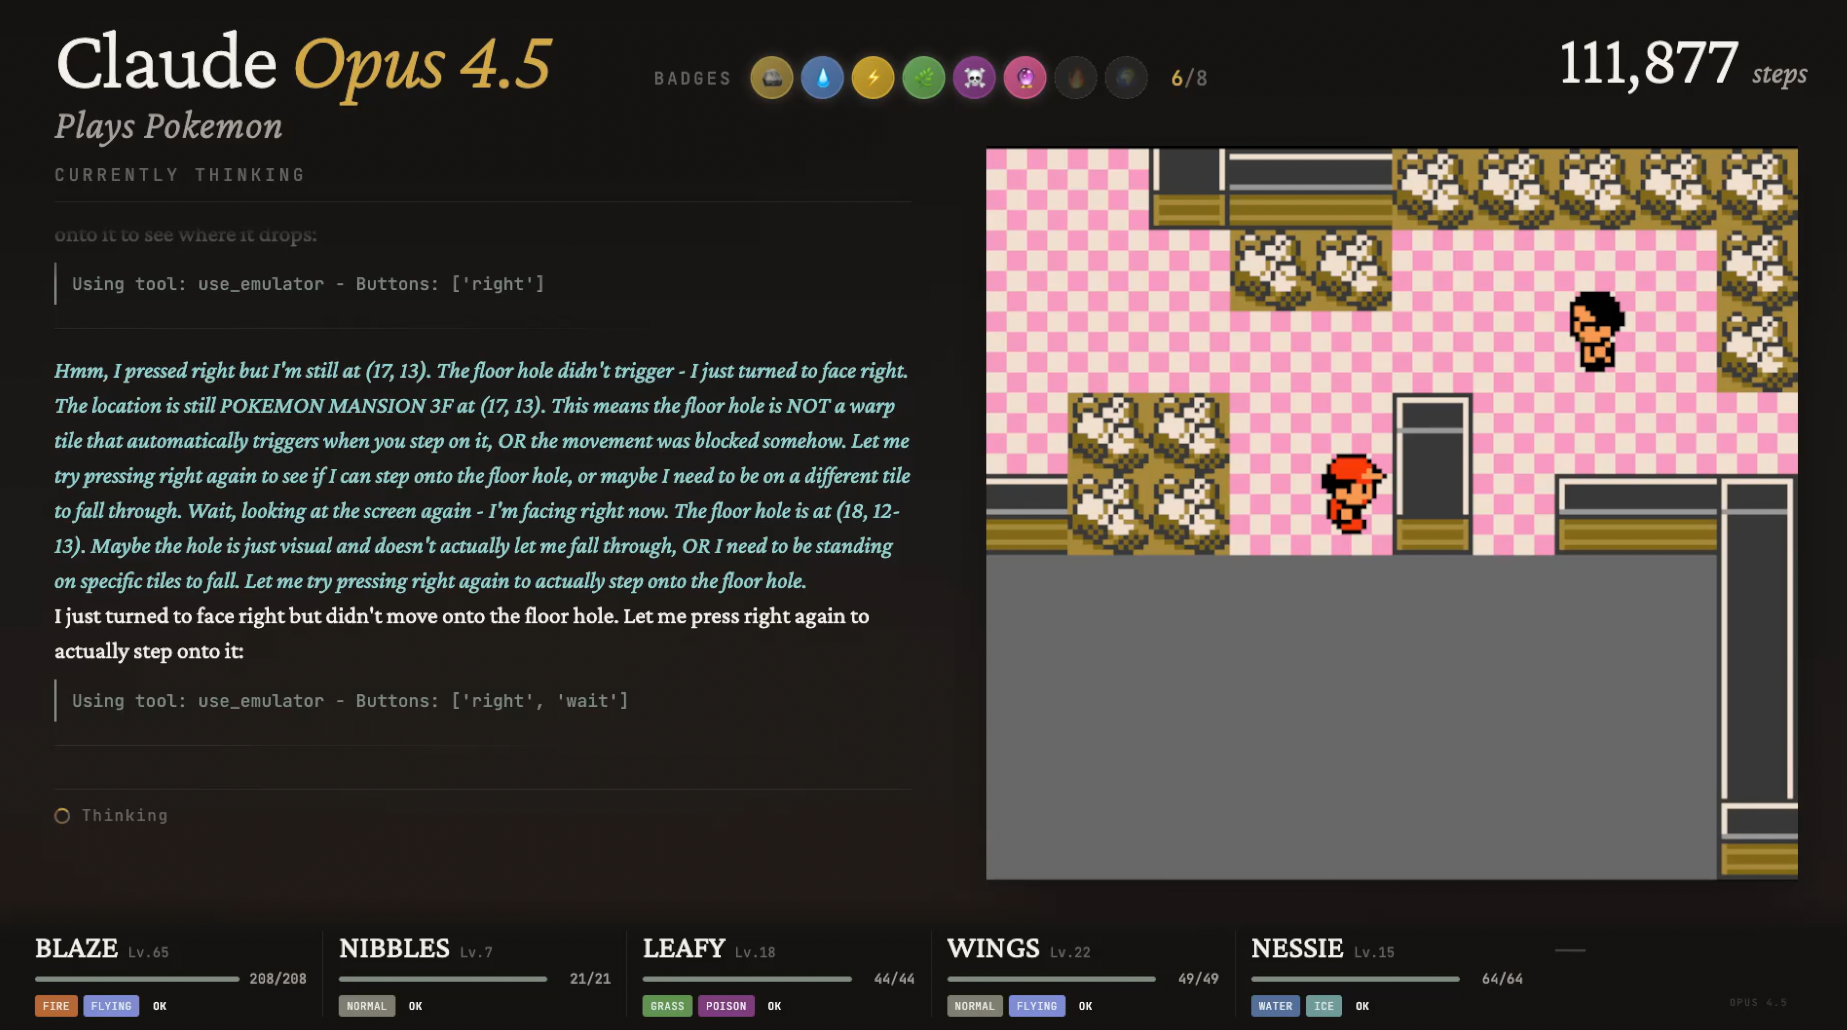Select the yellow lightning Thunder Badge
Image resolution: width=1847 pixels, height=1030 pixels.
(873, 78)
